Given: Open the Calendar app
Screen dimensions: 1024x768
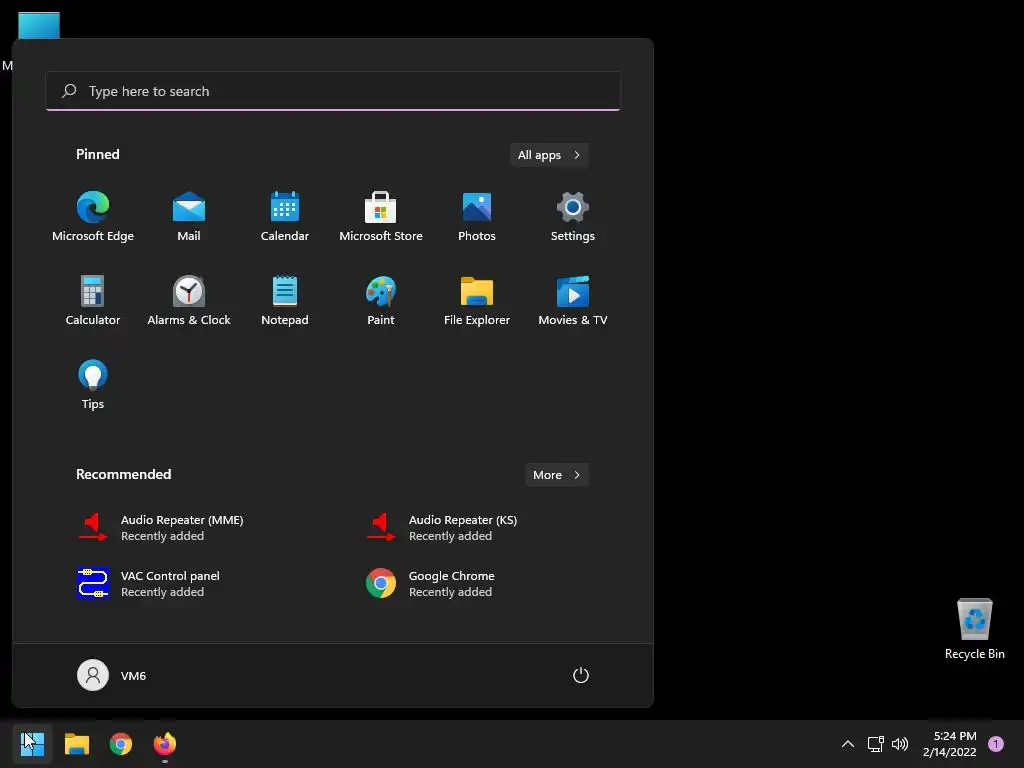Looking at the screenshot, I should click(285, 217).
